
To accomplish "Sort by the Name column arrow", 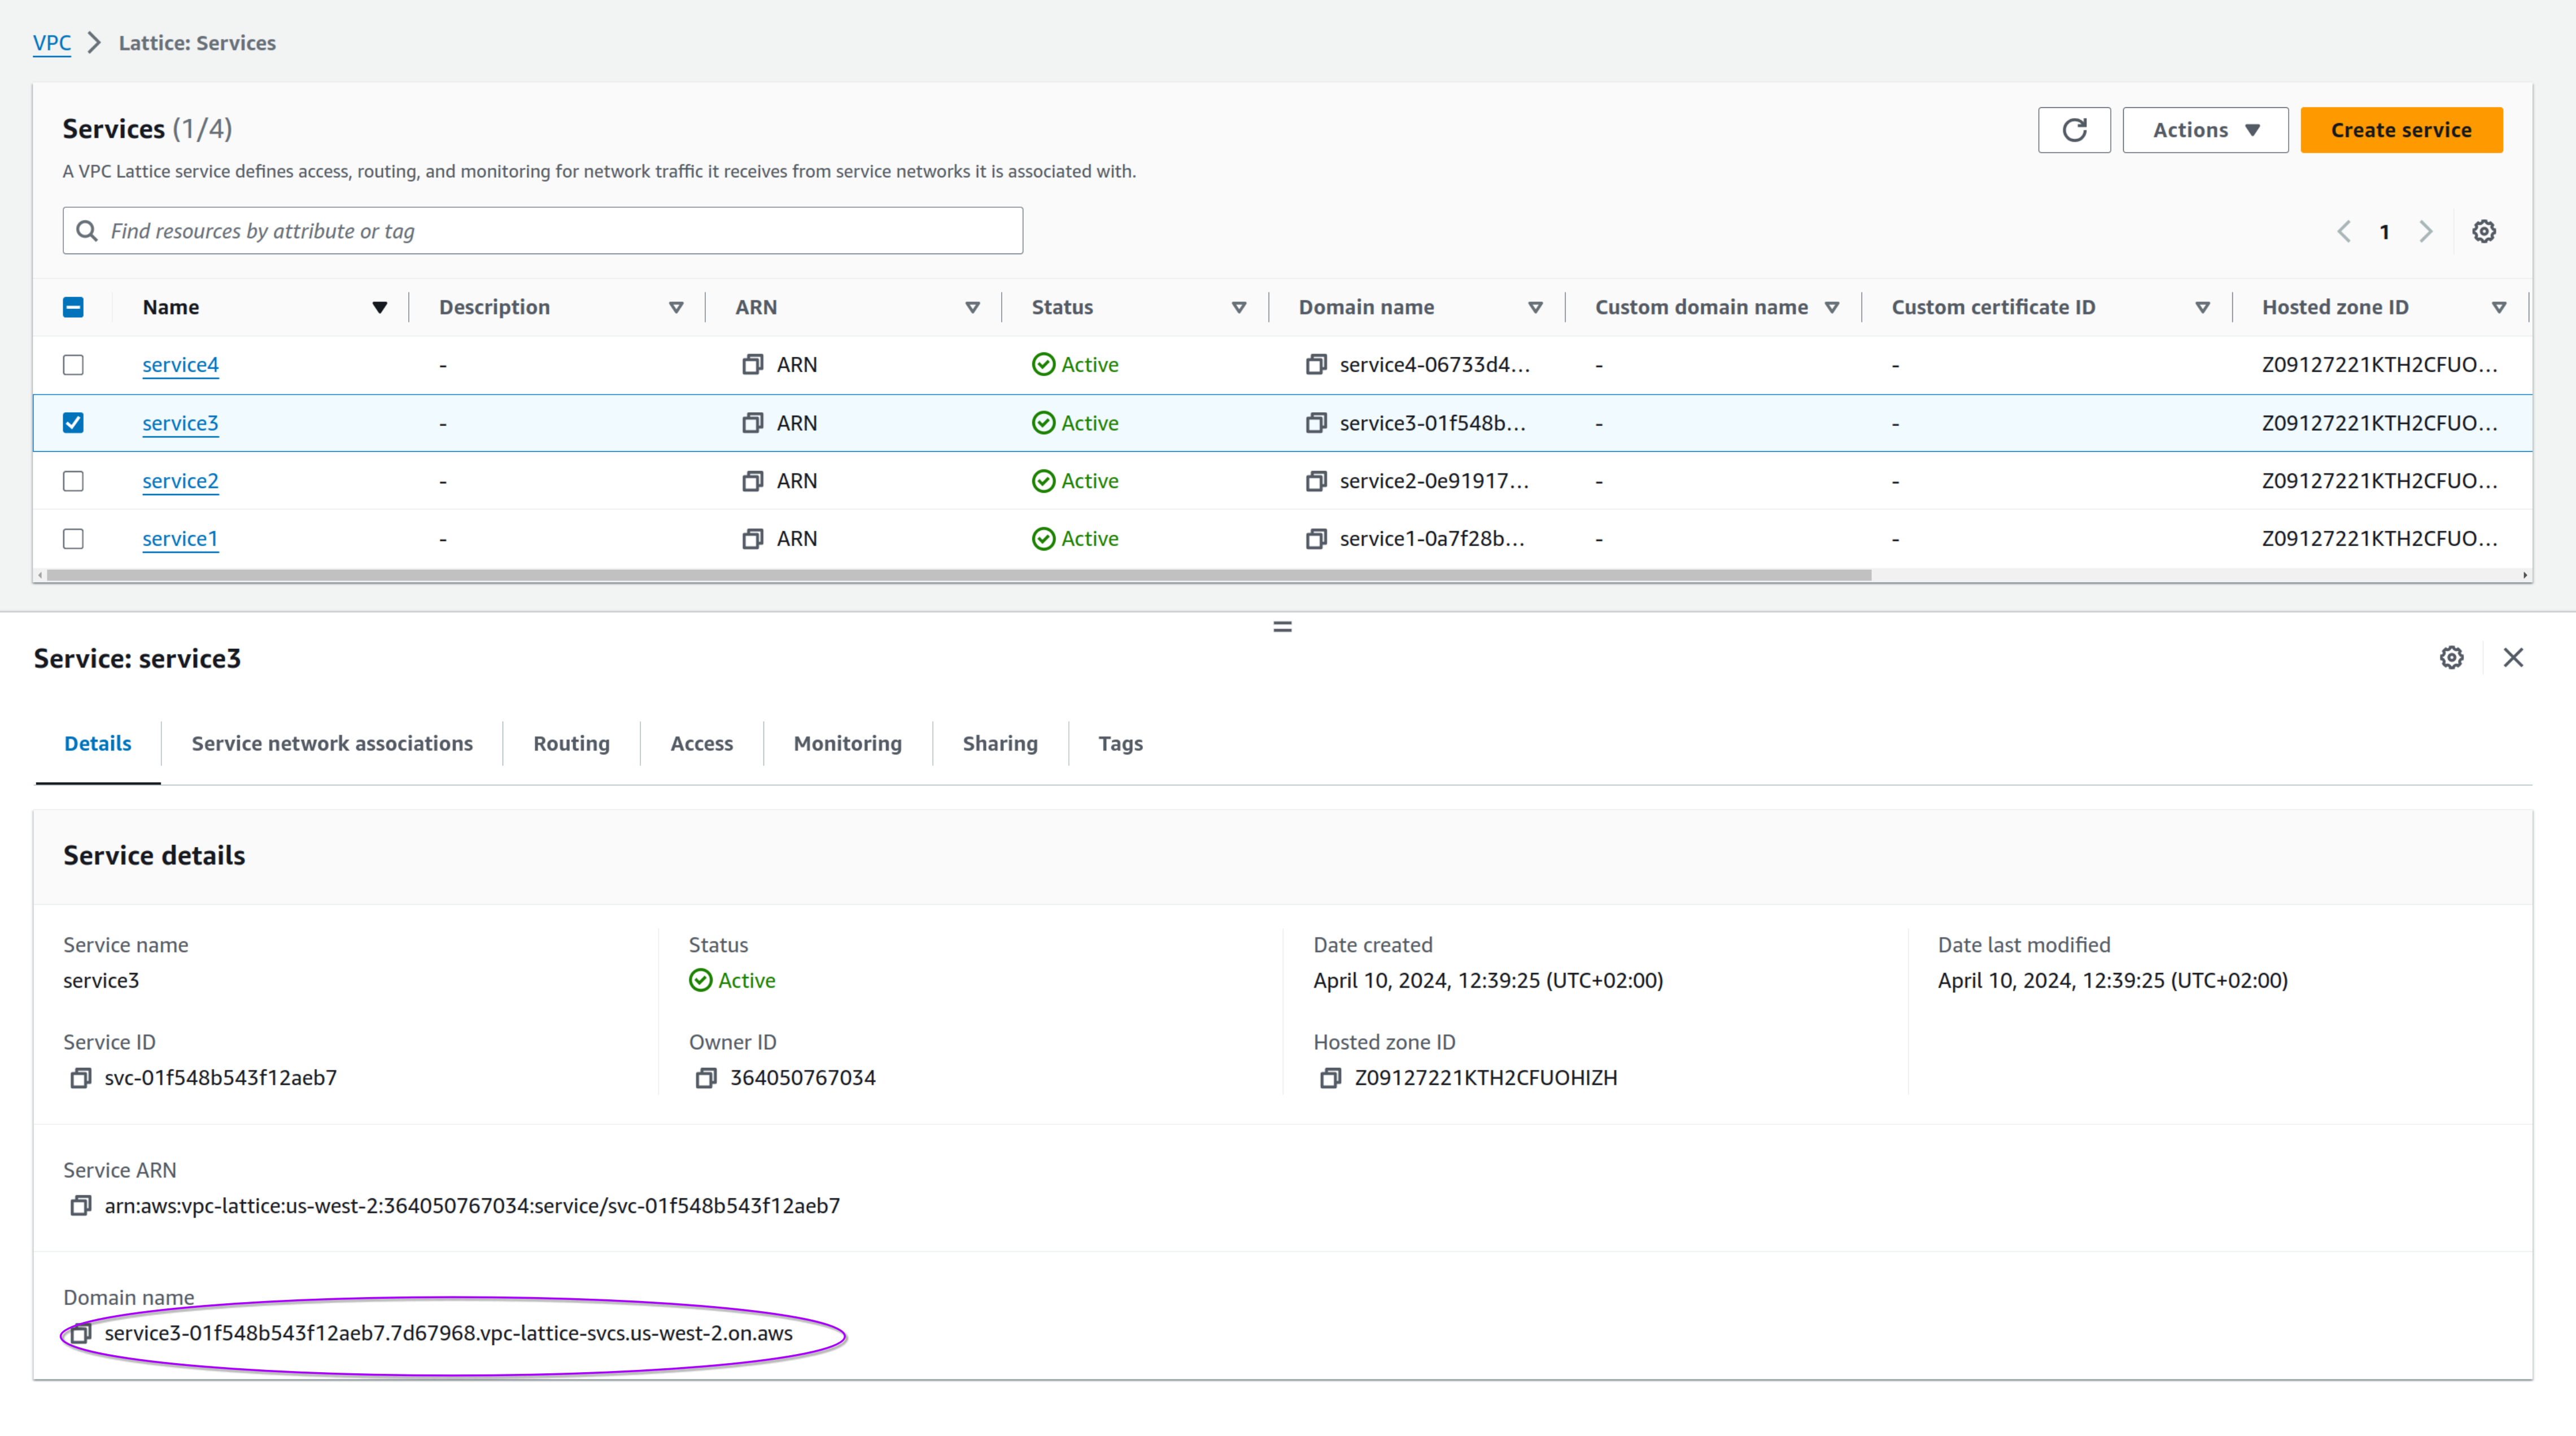I will pyautogui.click(x=379, y=307).
